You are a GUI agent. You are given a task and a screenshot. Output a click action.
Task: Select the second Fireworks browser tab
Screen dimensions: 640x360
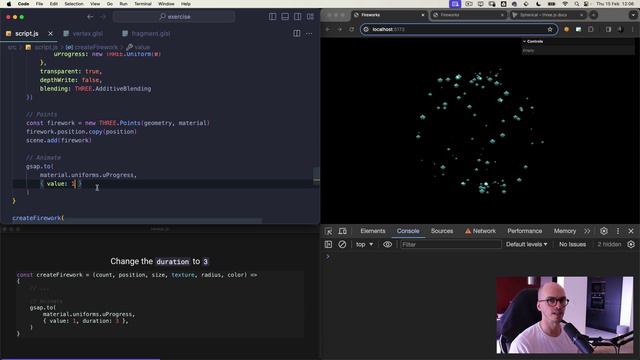point(469,15)
